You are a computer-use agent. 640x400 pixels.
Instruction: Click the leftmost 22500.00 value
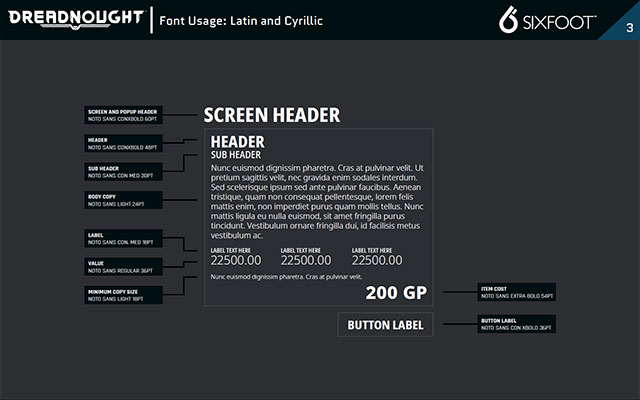tap(237, 261)
